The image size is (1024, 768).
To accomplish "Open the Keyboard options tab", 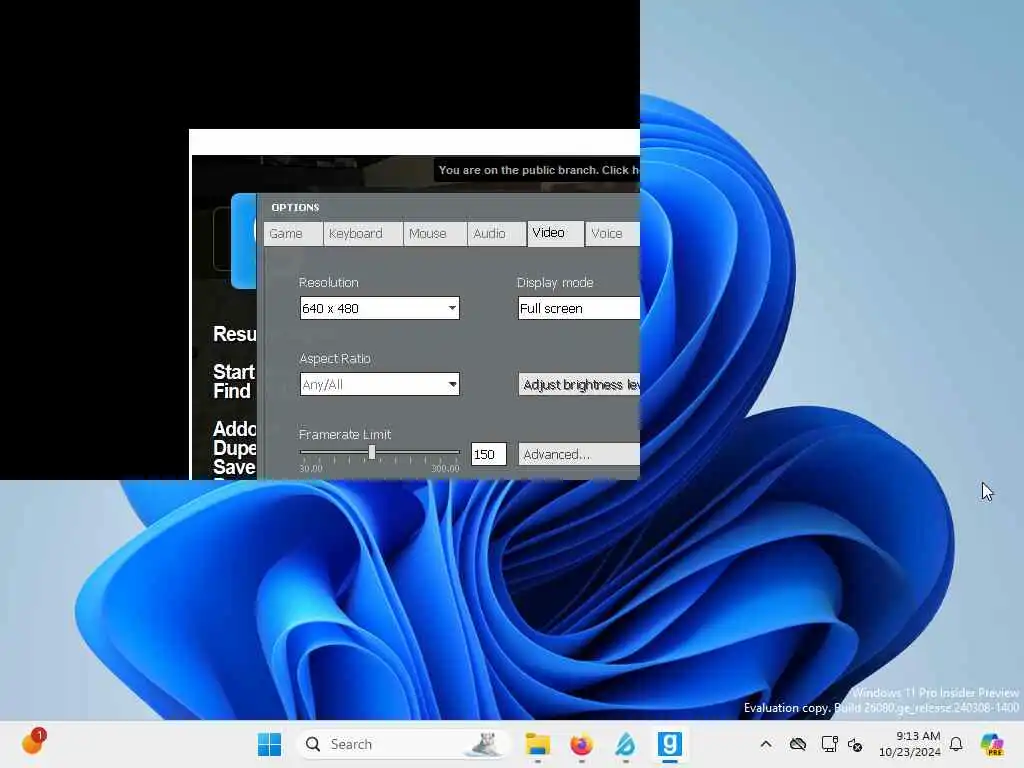I will (363, 234).
